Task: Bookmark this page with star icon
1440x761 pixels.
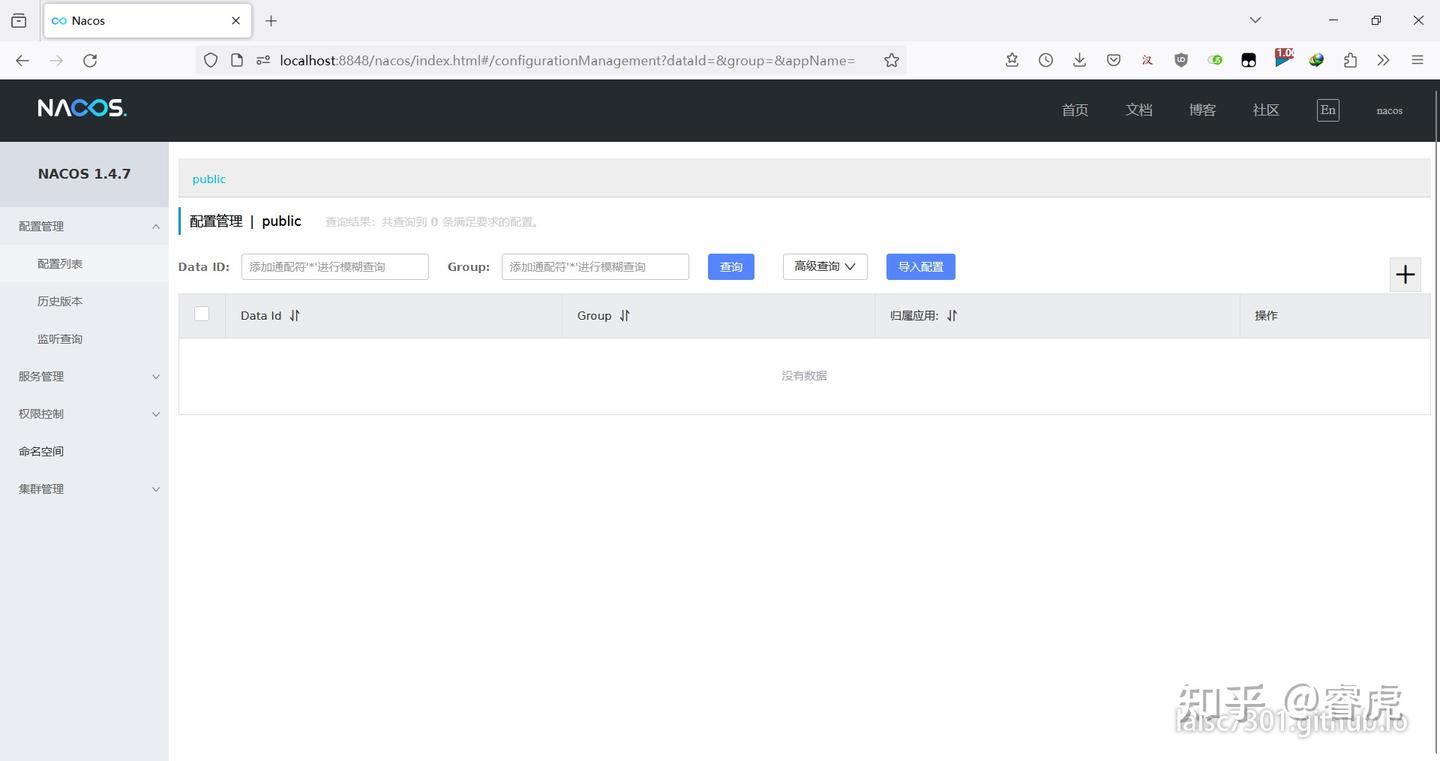Action: (892, 60)
